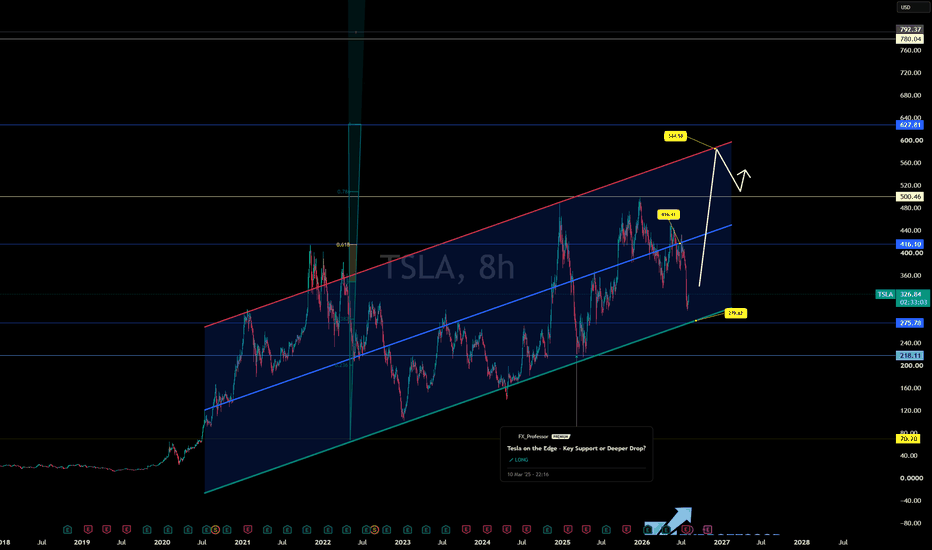Viewport: 932px width, 550px height.
Task: Select the blue channel midline
Action: point(468,318)
